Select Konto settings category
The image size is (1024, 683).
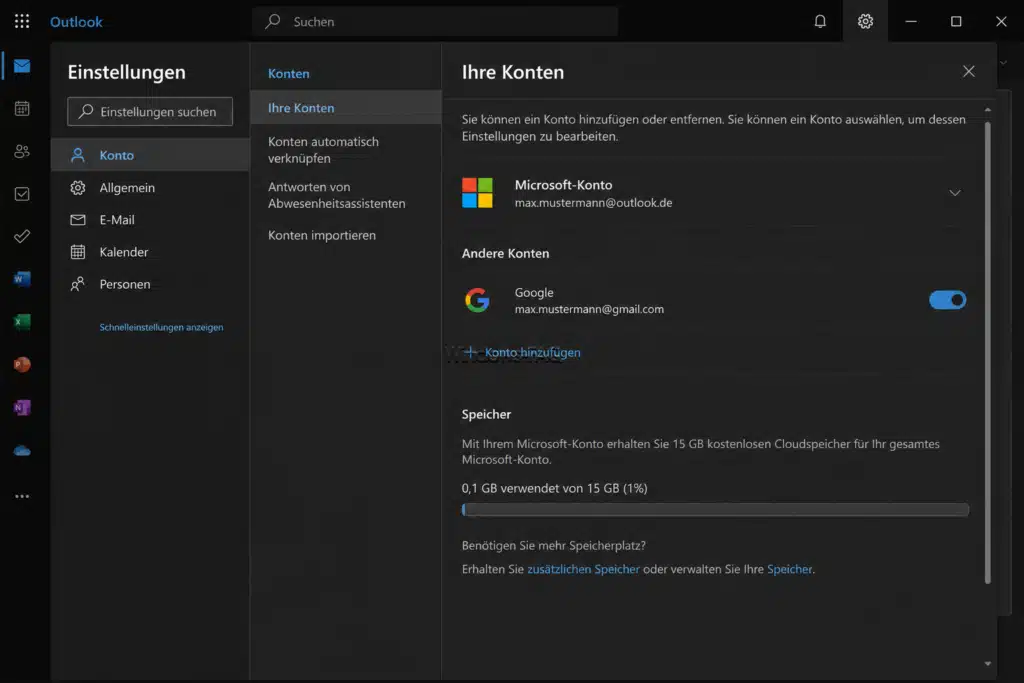point(150,155)
